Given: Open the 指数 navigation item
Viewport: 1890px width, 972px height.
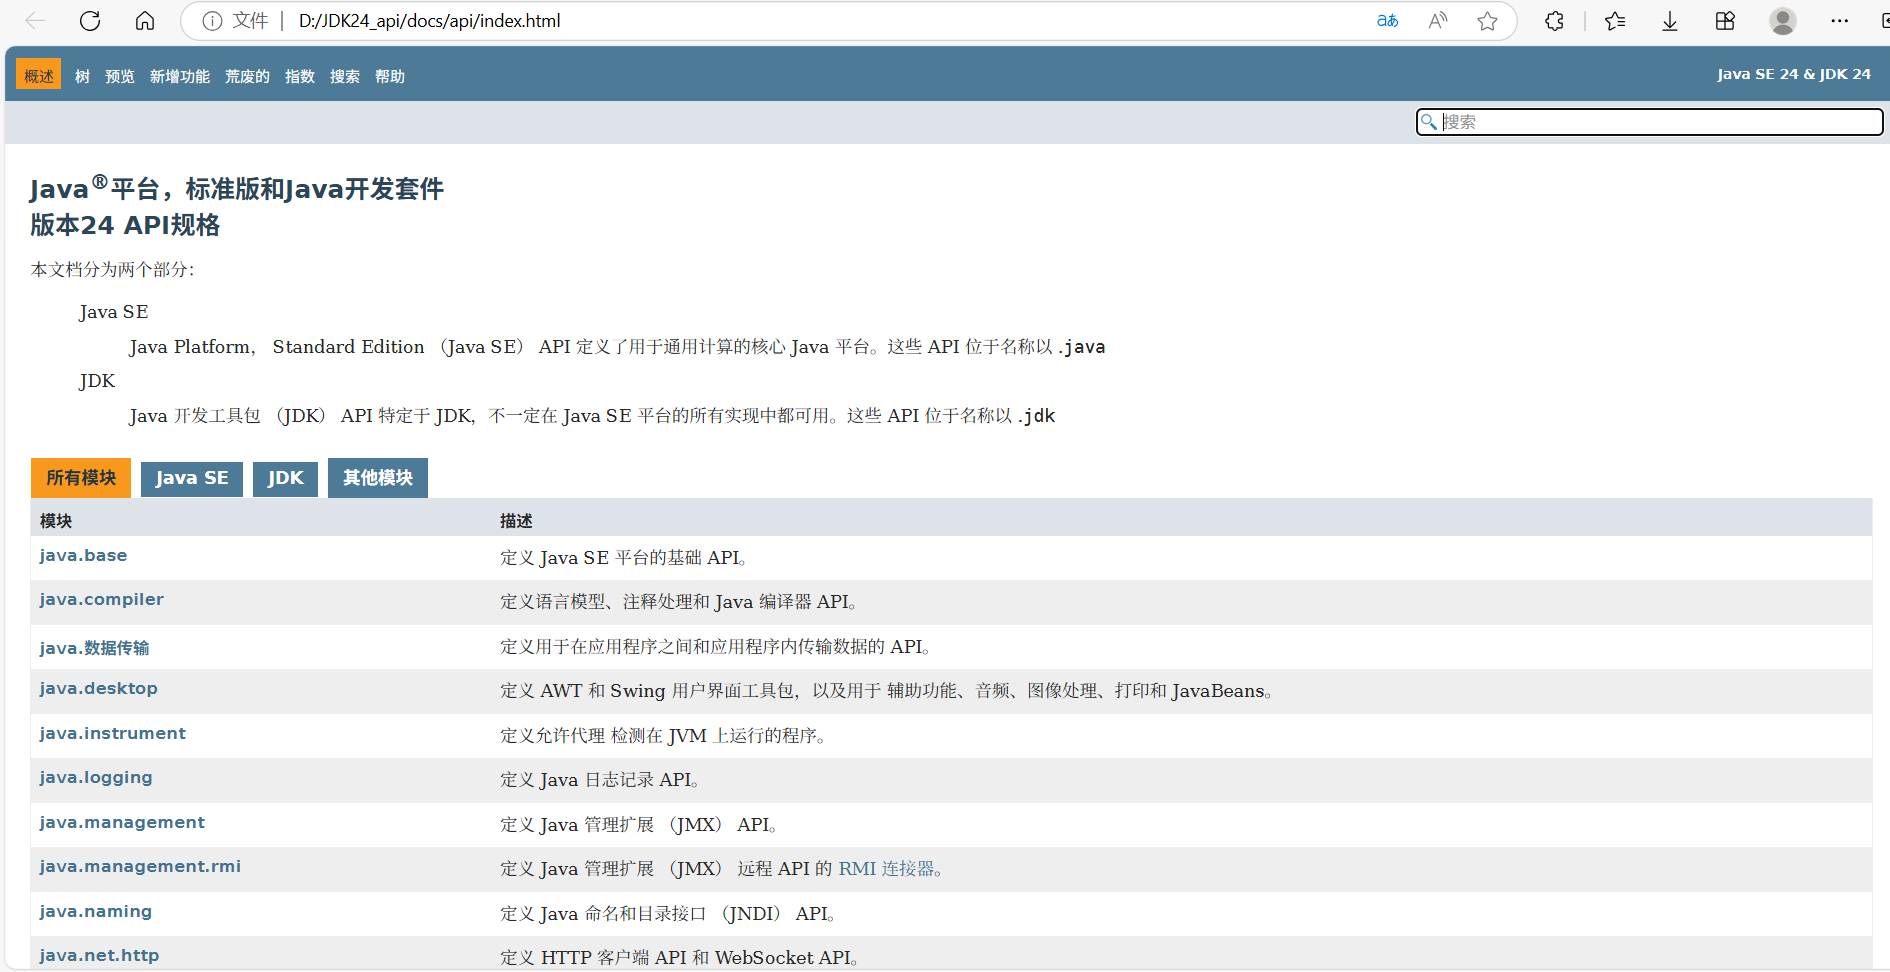Looking at the screenshot, I should click(300, 76).
